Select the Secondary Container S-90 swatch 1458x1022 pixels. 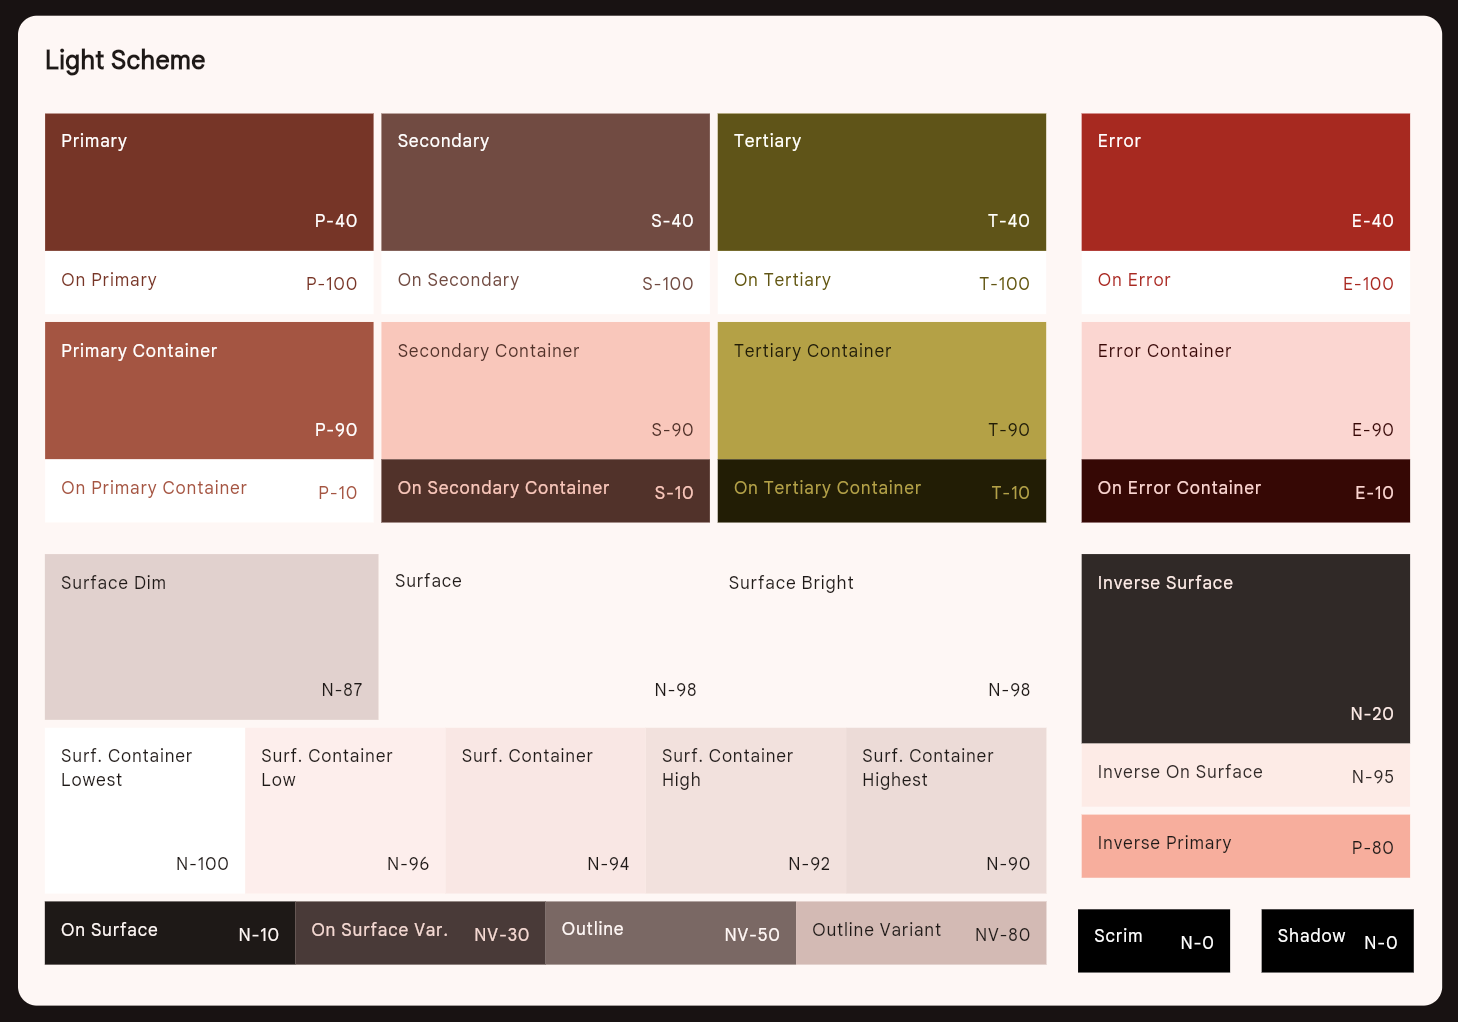545,390
